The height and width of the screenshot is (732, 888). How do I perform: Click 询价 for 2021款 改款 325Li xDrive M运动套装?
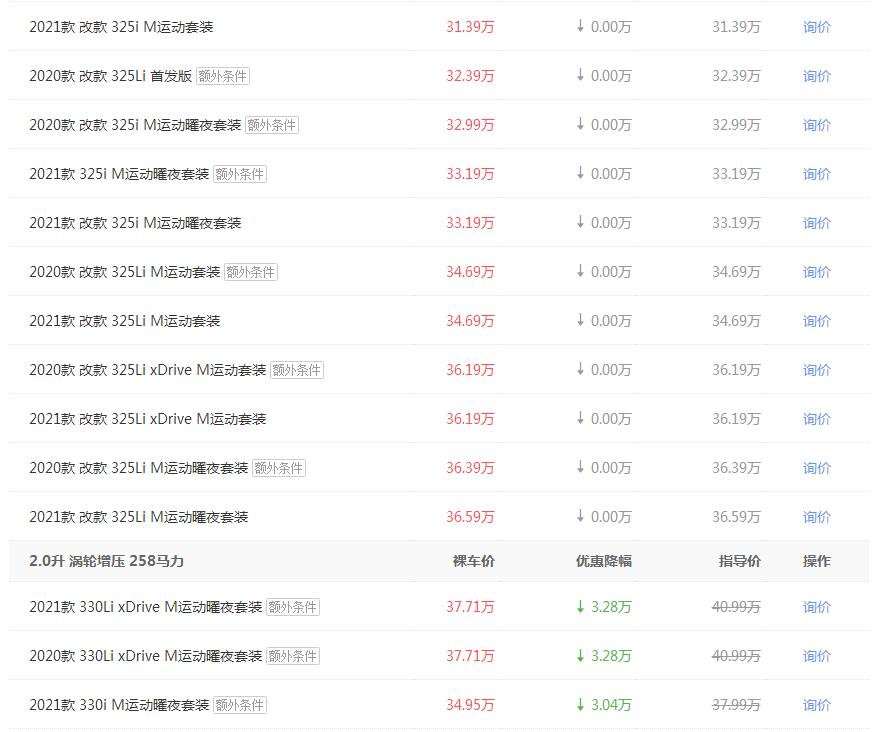[x=816, y=419]
